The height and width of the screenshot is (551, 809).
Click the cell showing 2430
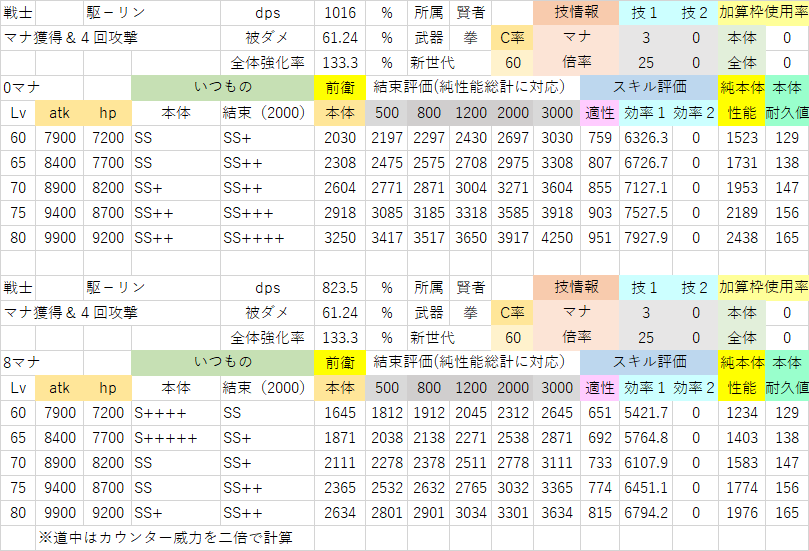471,138
